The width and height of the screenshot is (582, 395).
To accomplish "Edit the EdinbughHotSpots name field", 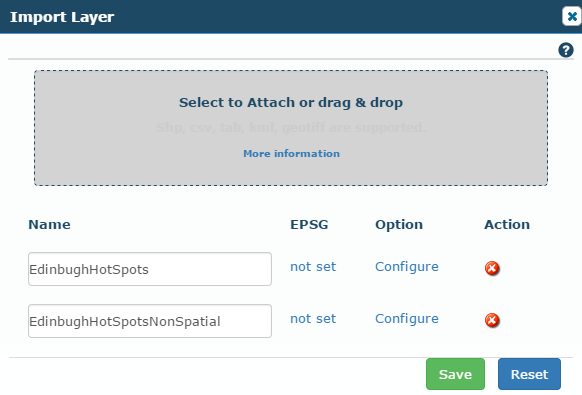I will coord(150,269).
